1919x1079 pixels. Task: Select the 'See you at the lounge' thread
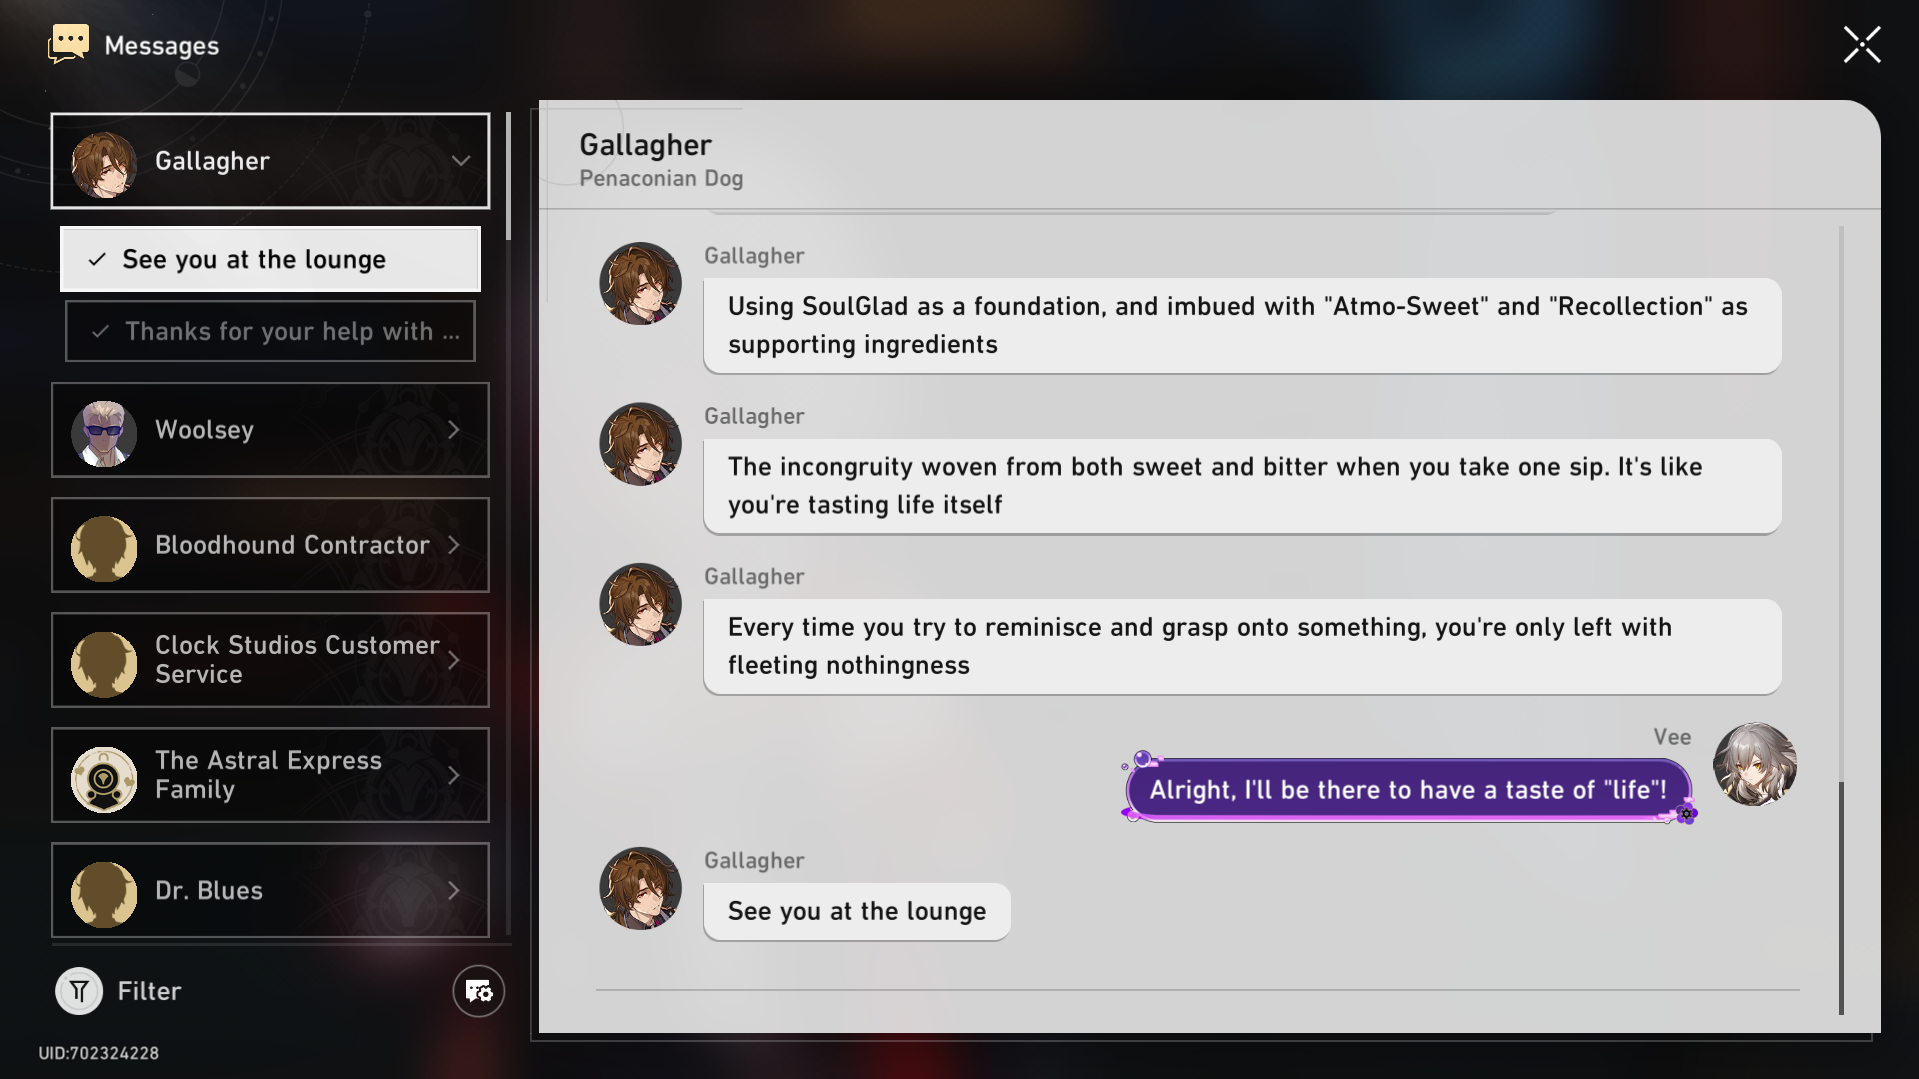click(270, 260)
